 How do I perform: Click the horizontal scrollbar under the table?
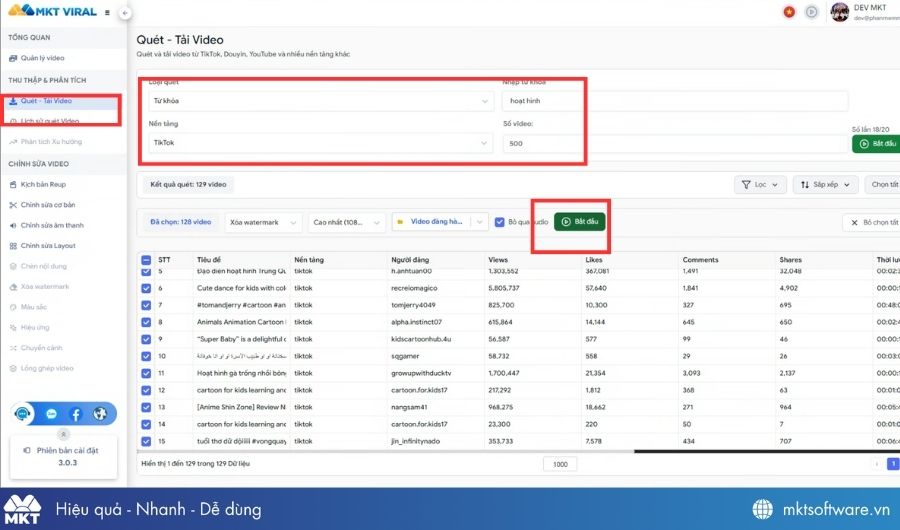pos(767,452)
